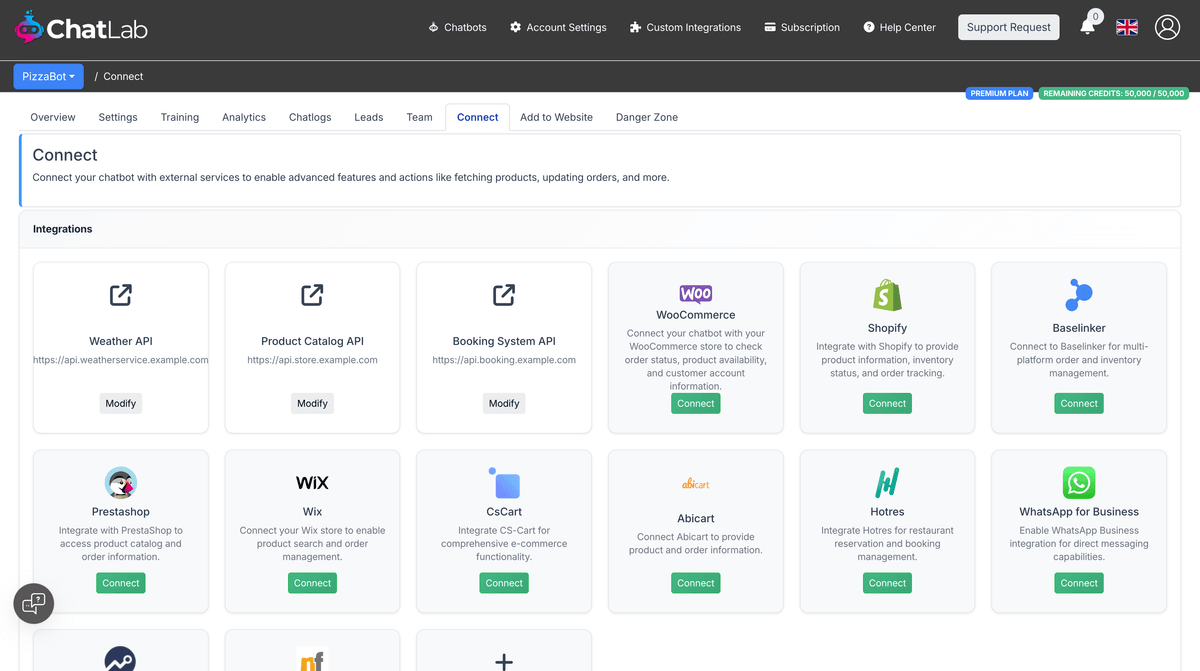Open the floating help chat bubble
Image resolution: width=1200 pixels, height=671 pixels.
click(33, 603)
